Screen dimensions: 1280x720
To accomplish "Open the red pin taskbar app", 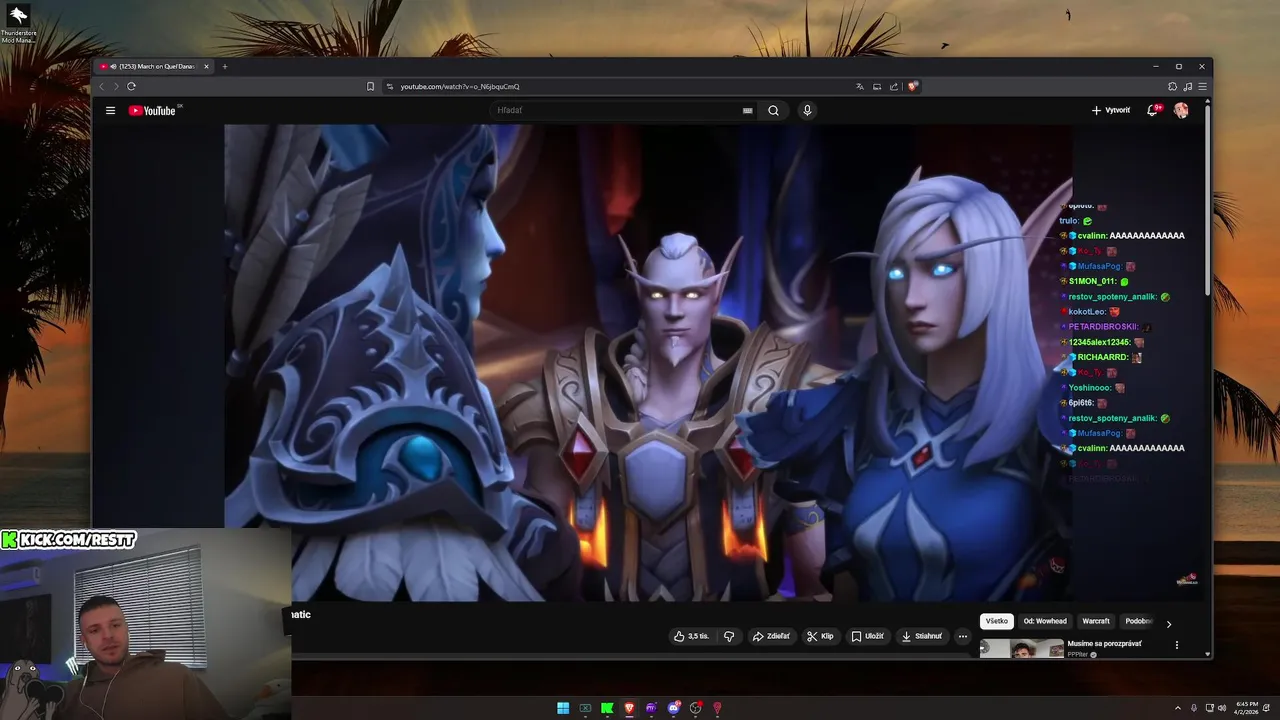I will [717, 708].
